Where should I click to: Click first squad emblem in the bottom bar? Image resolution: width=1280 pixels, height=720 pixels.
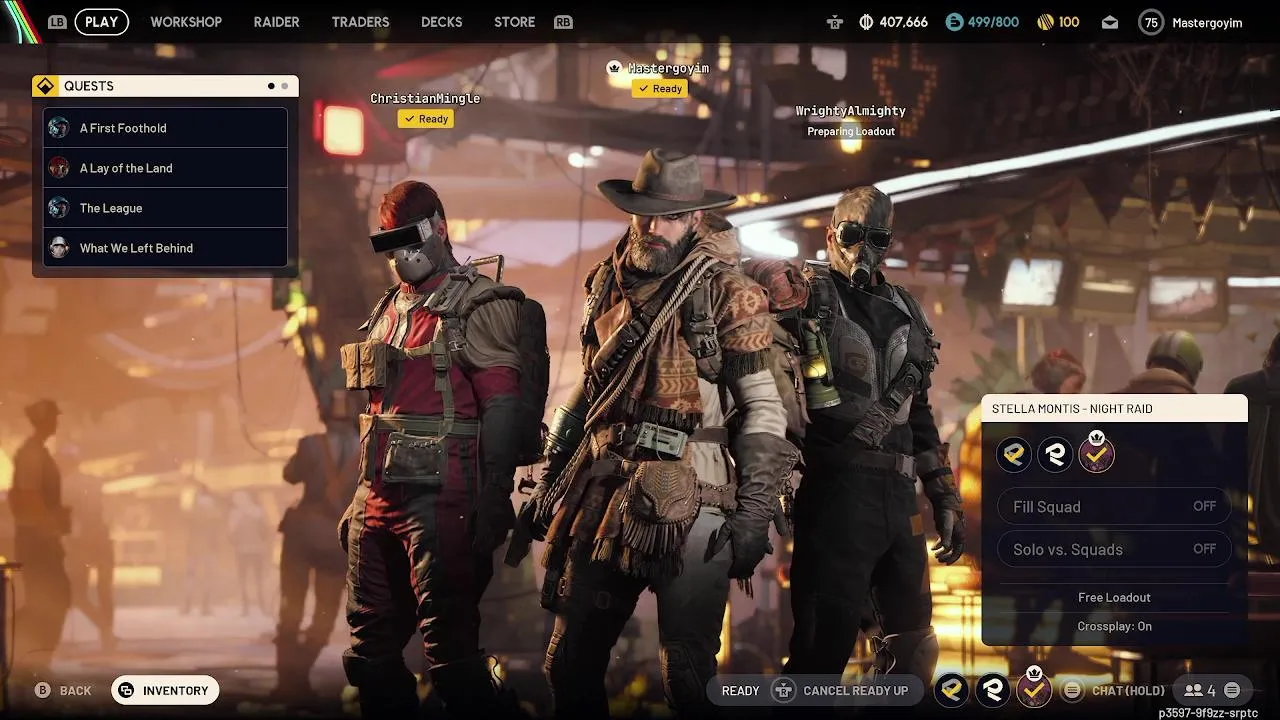tap(951, 690)
